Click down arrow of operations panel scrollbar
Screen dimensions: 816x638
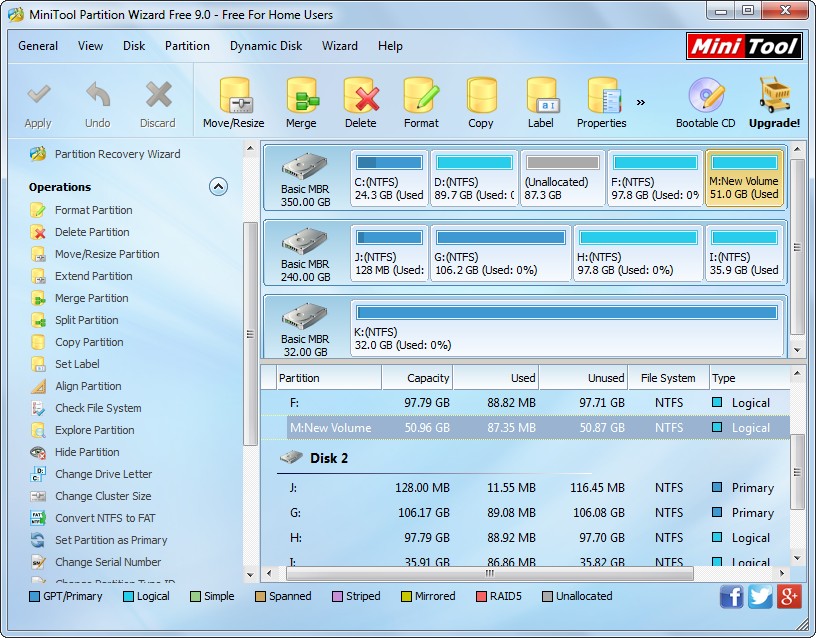tap(250, 575)
